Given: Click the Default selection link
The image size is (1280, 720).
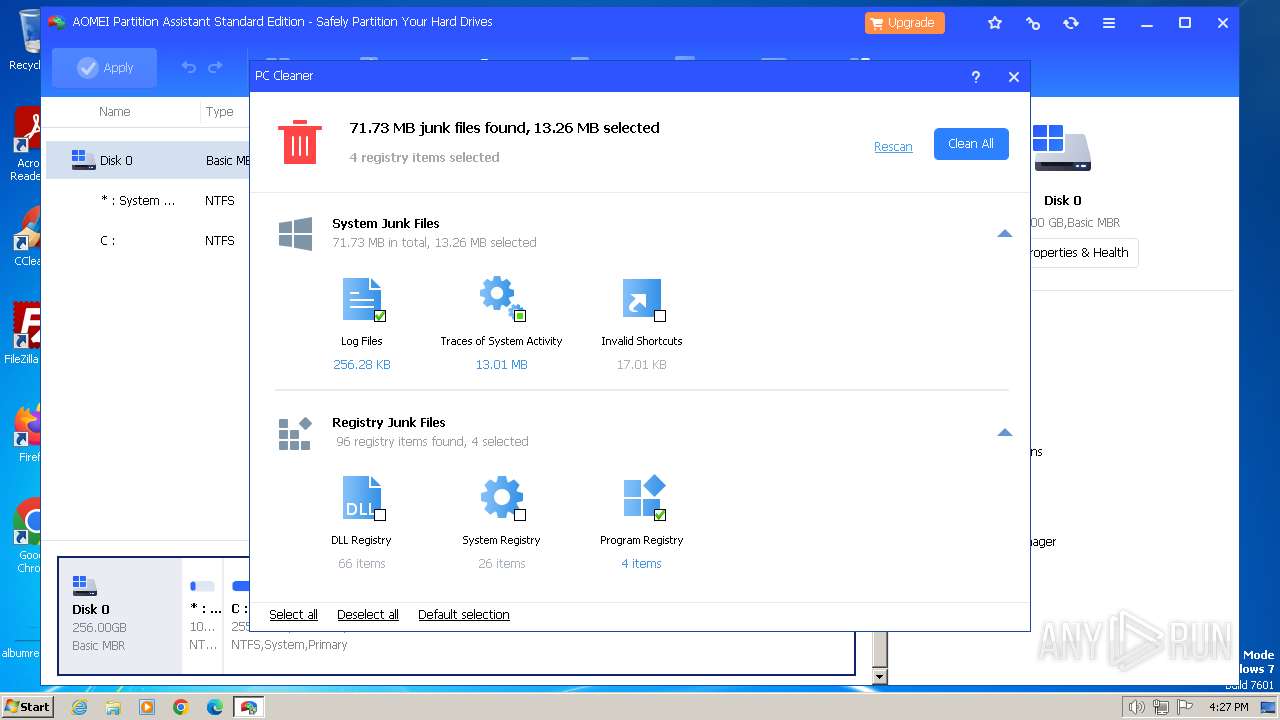Looking at the screenshot, I should 464,615.
